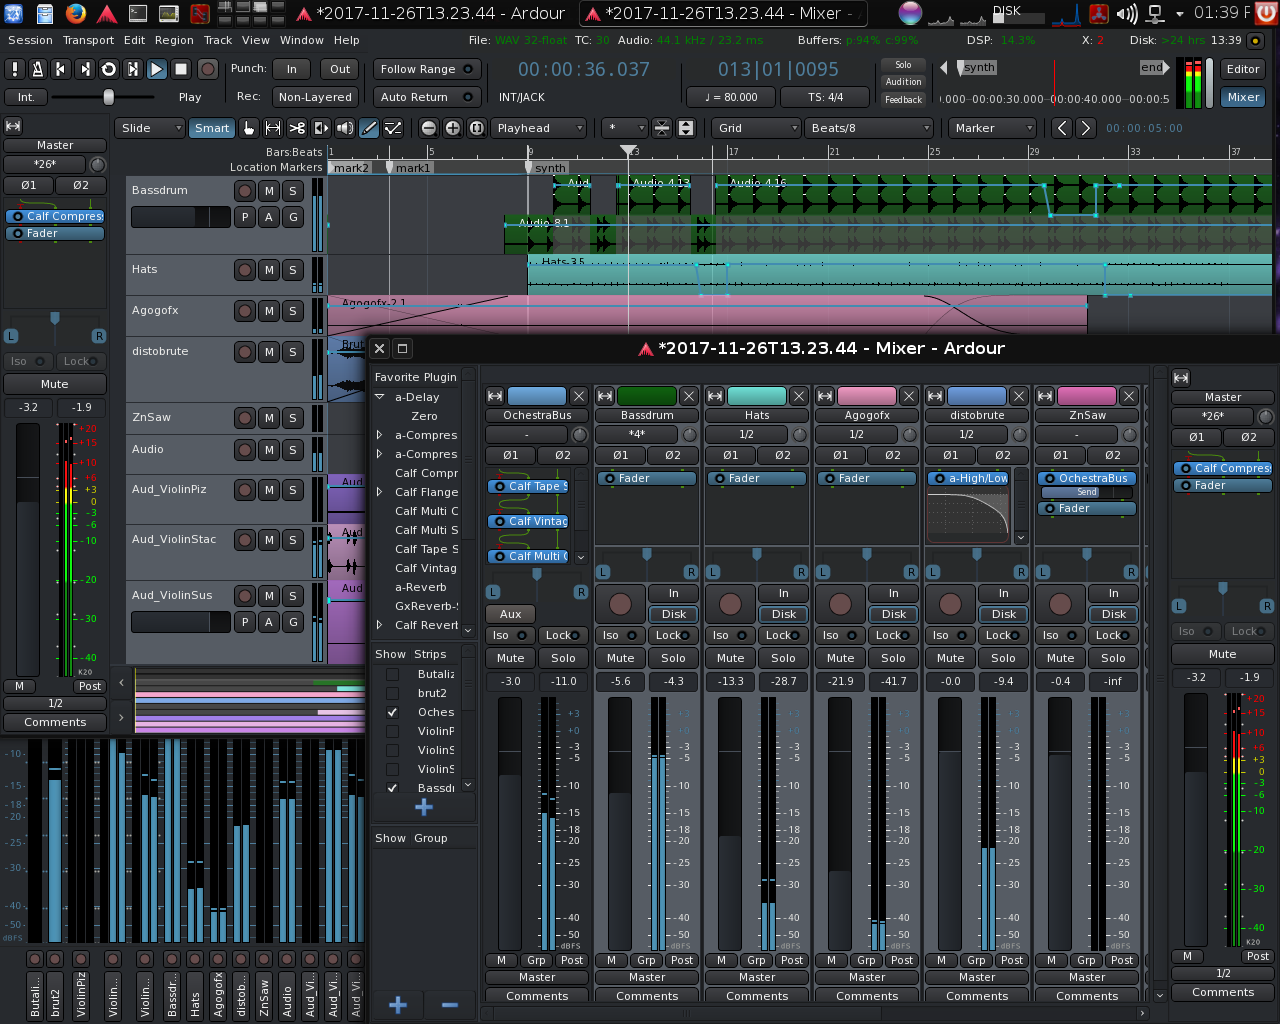Tick the brut2 strip visibility checkbox
The width and height of the screenshot is (1280, 1024).
(x=393, y=693)
